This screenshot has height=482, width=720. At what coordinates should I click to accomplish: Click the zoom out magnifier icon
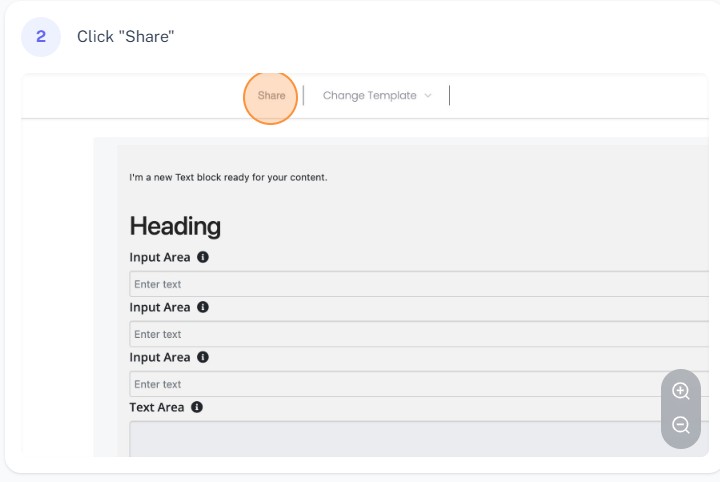coord(681,425)
